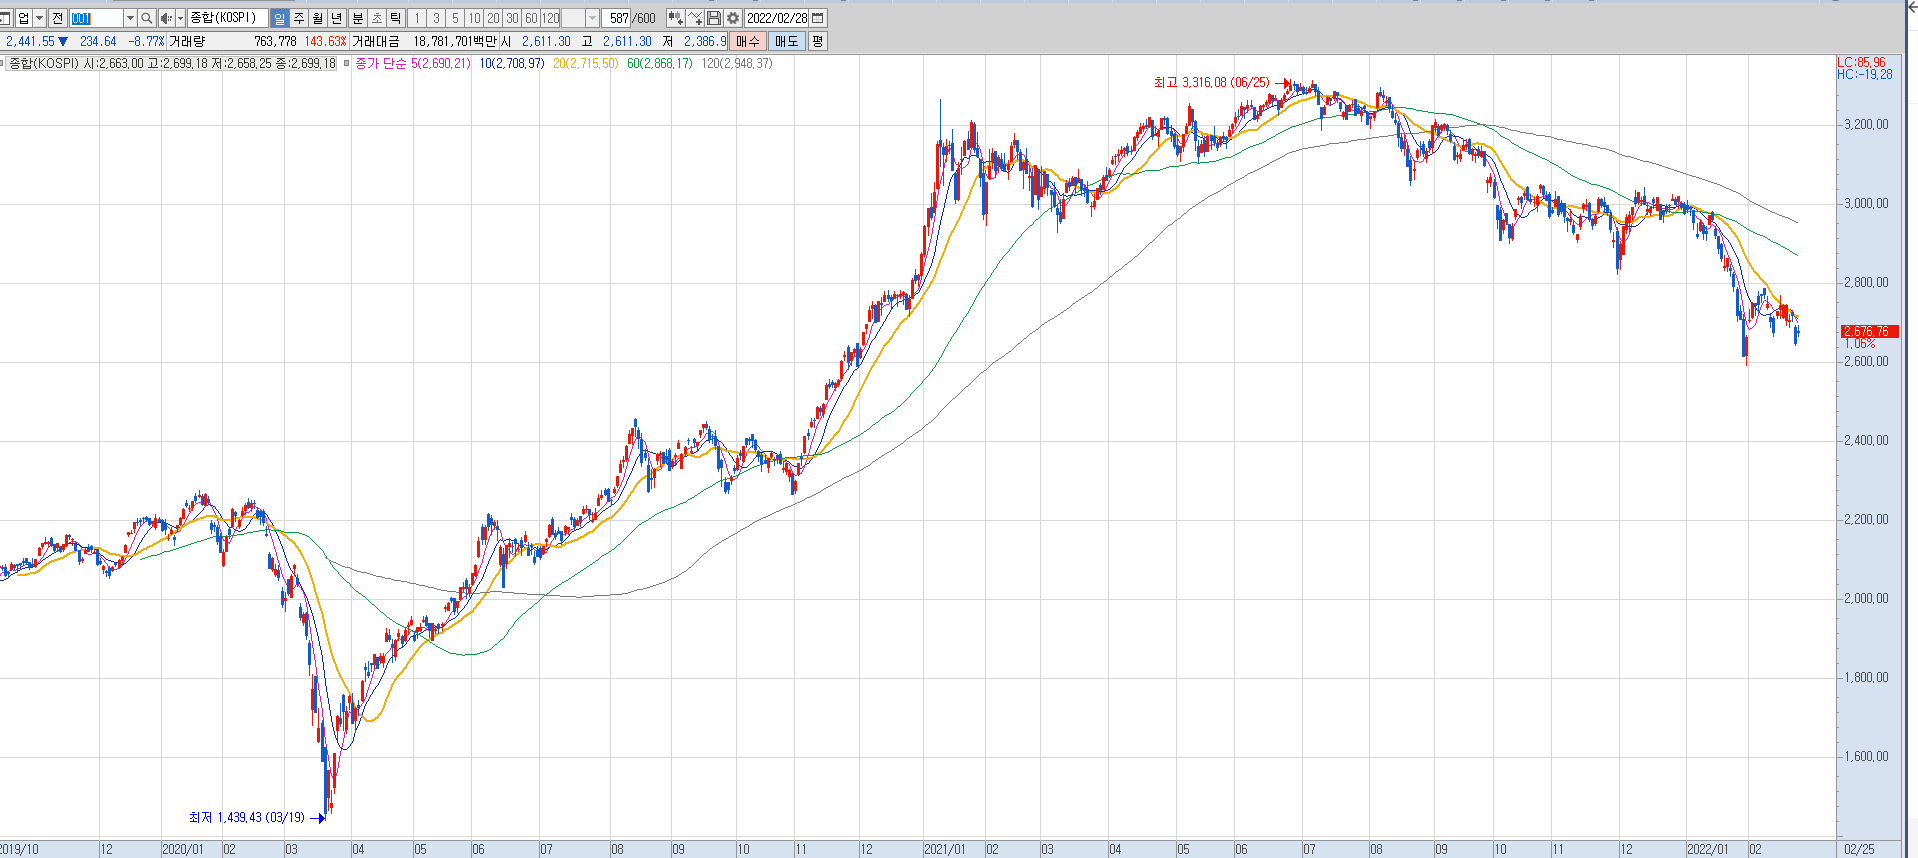This screenshot has width=1918, height=858.
Task: Open the interval dropdown after 120 button
Action: coord(592,18)
